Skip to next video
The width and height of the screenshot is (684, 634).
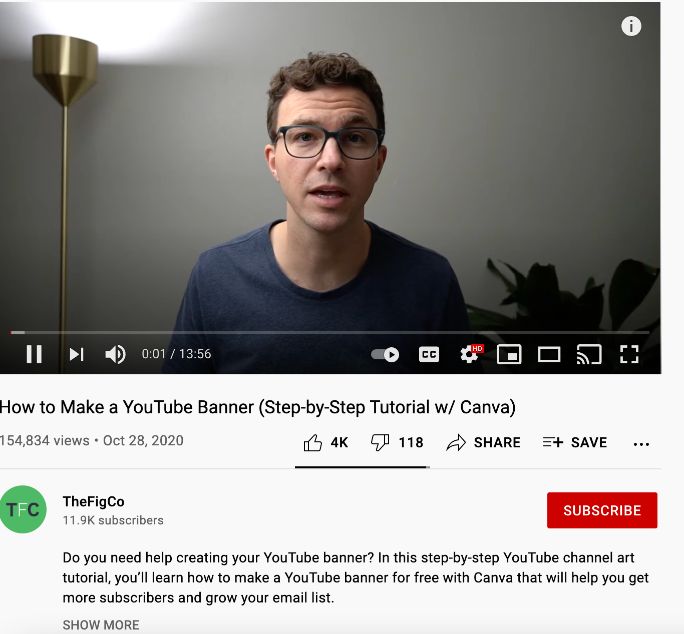tap(76, 354)
